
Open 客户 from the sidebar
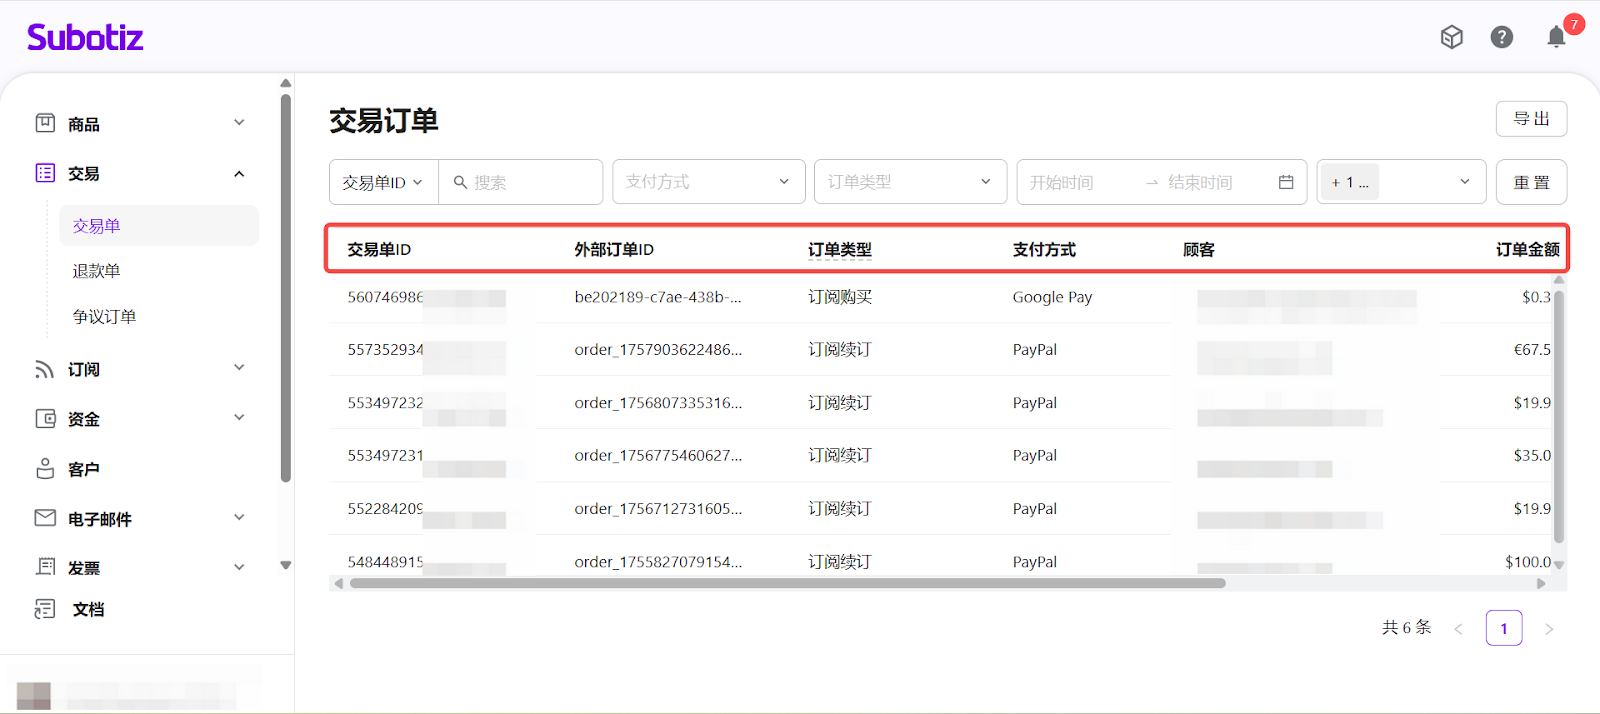click(83, 469)
